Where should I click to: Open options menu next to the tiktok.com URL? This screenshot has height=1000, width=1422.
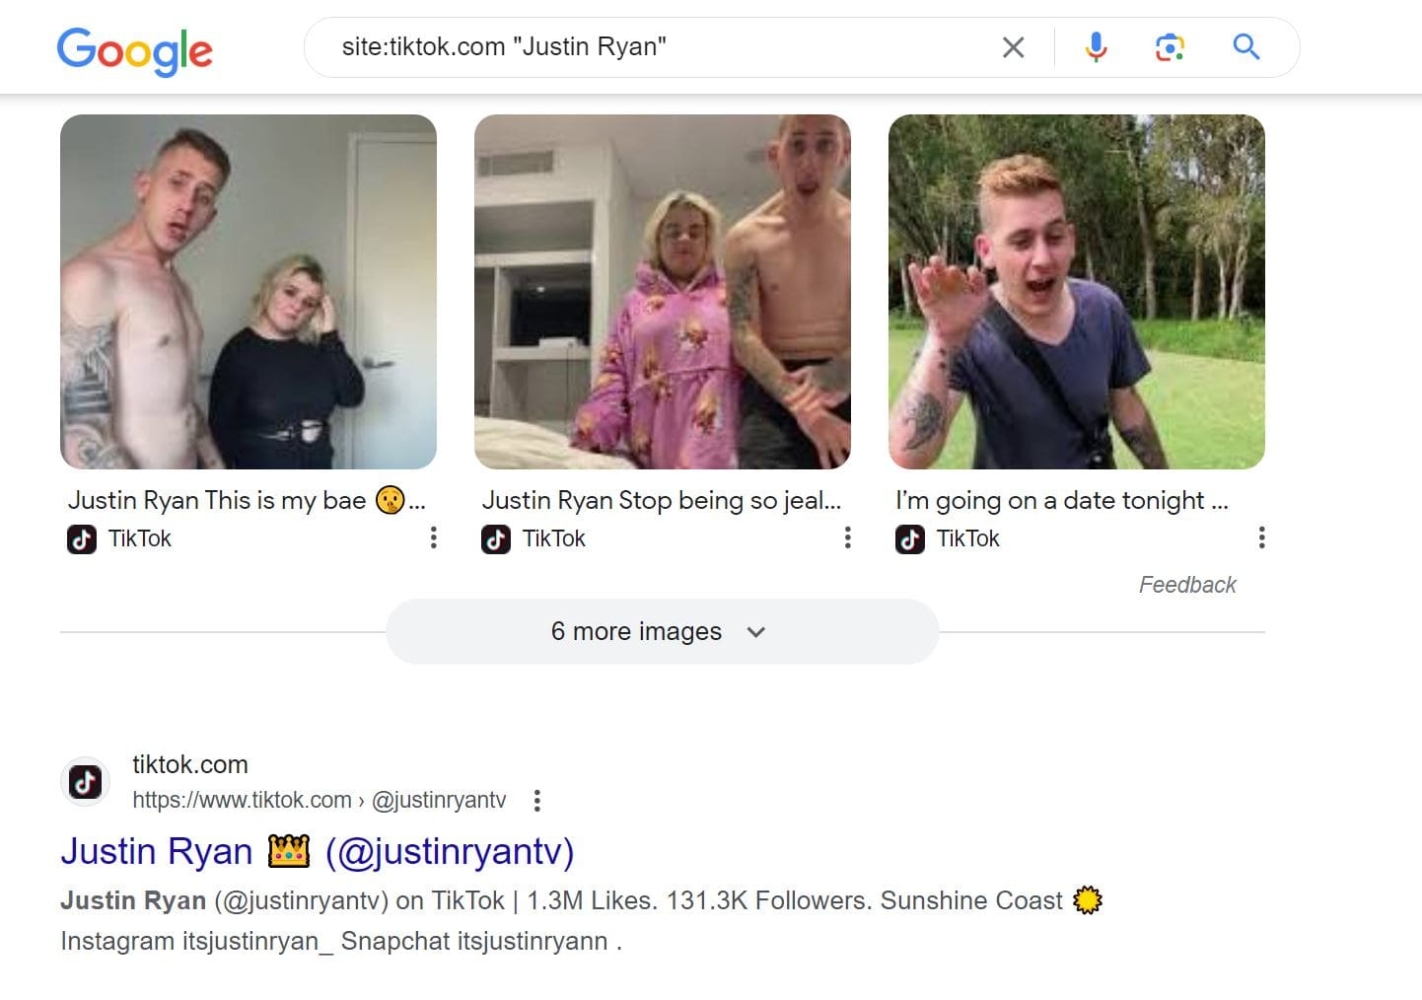(x=537, y=800)
